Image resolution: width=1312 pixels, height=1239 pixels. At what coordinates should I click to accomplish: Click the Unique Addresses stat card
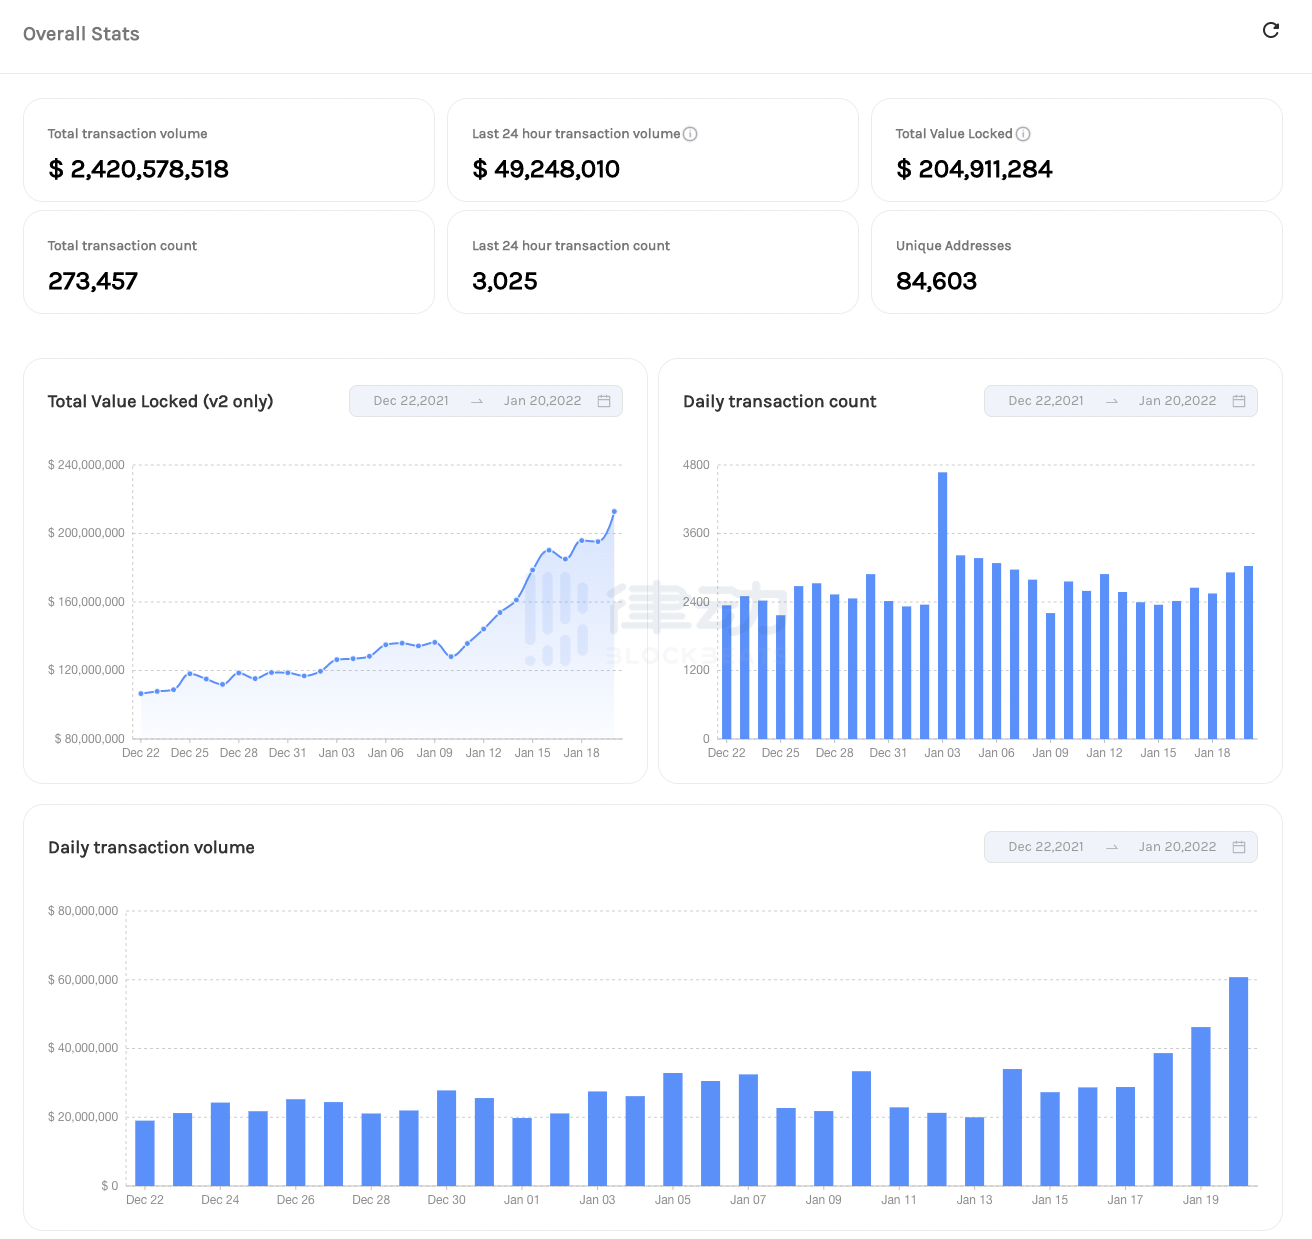1076,262
